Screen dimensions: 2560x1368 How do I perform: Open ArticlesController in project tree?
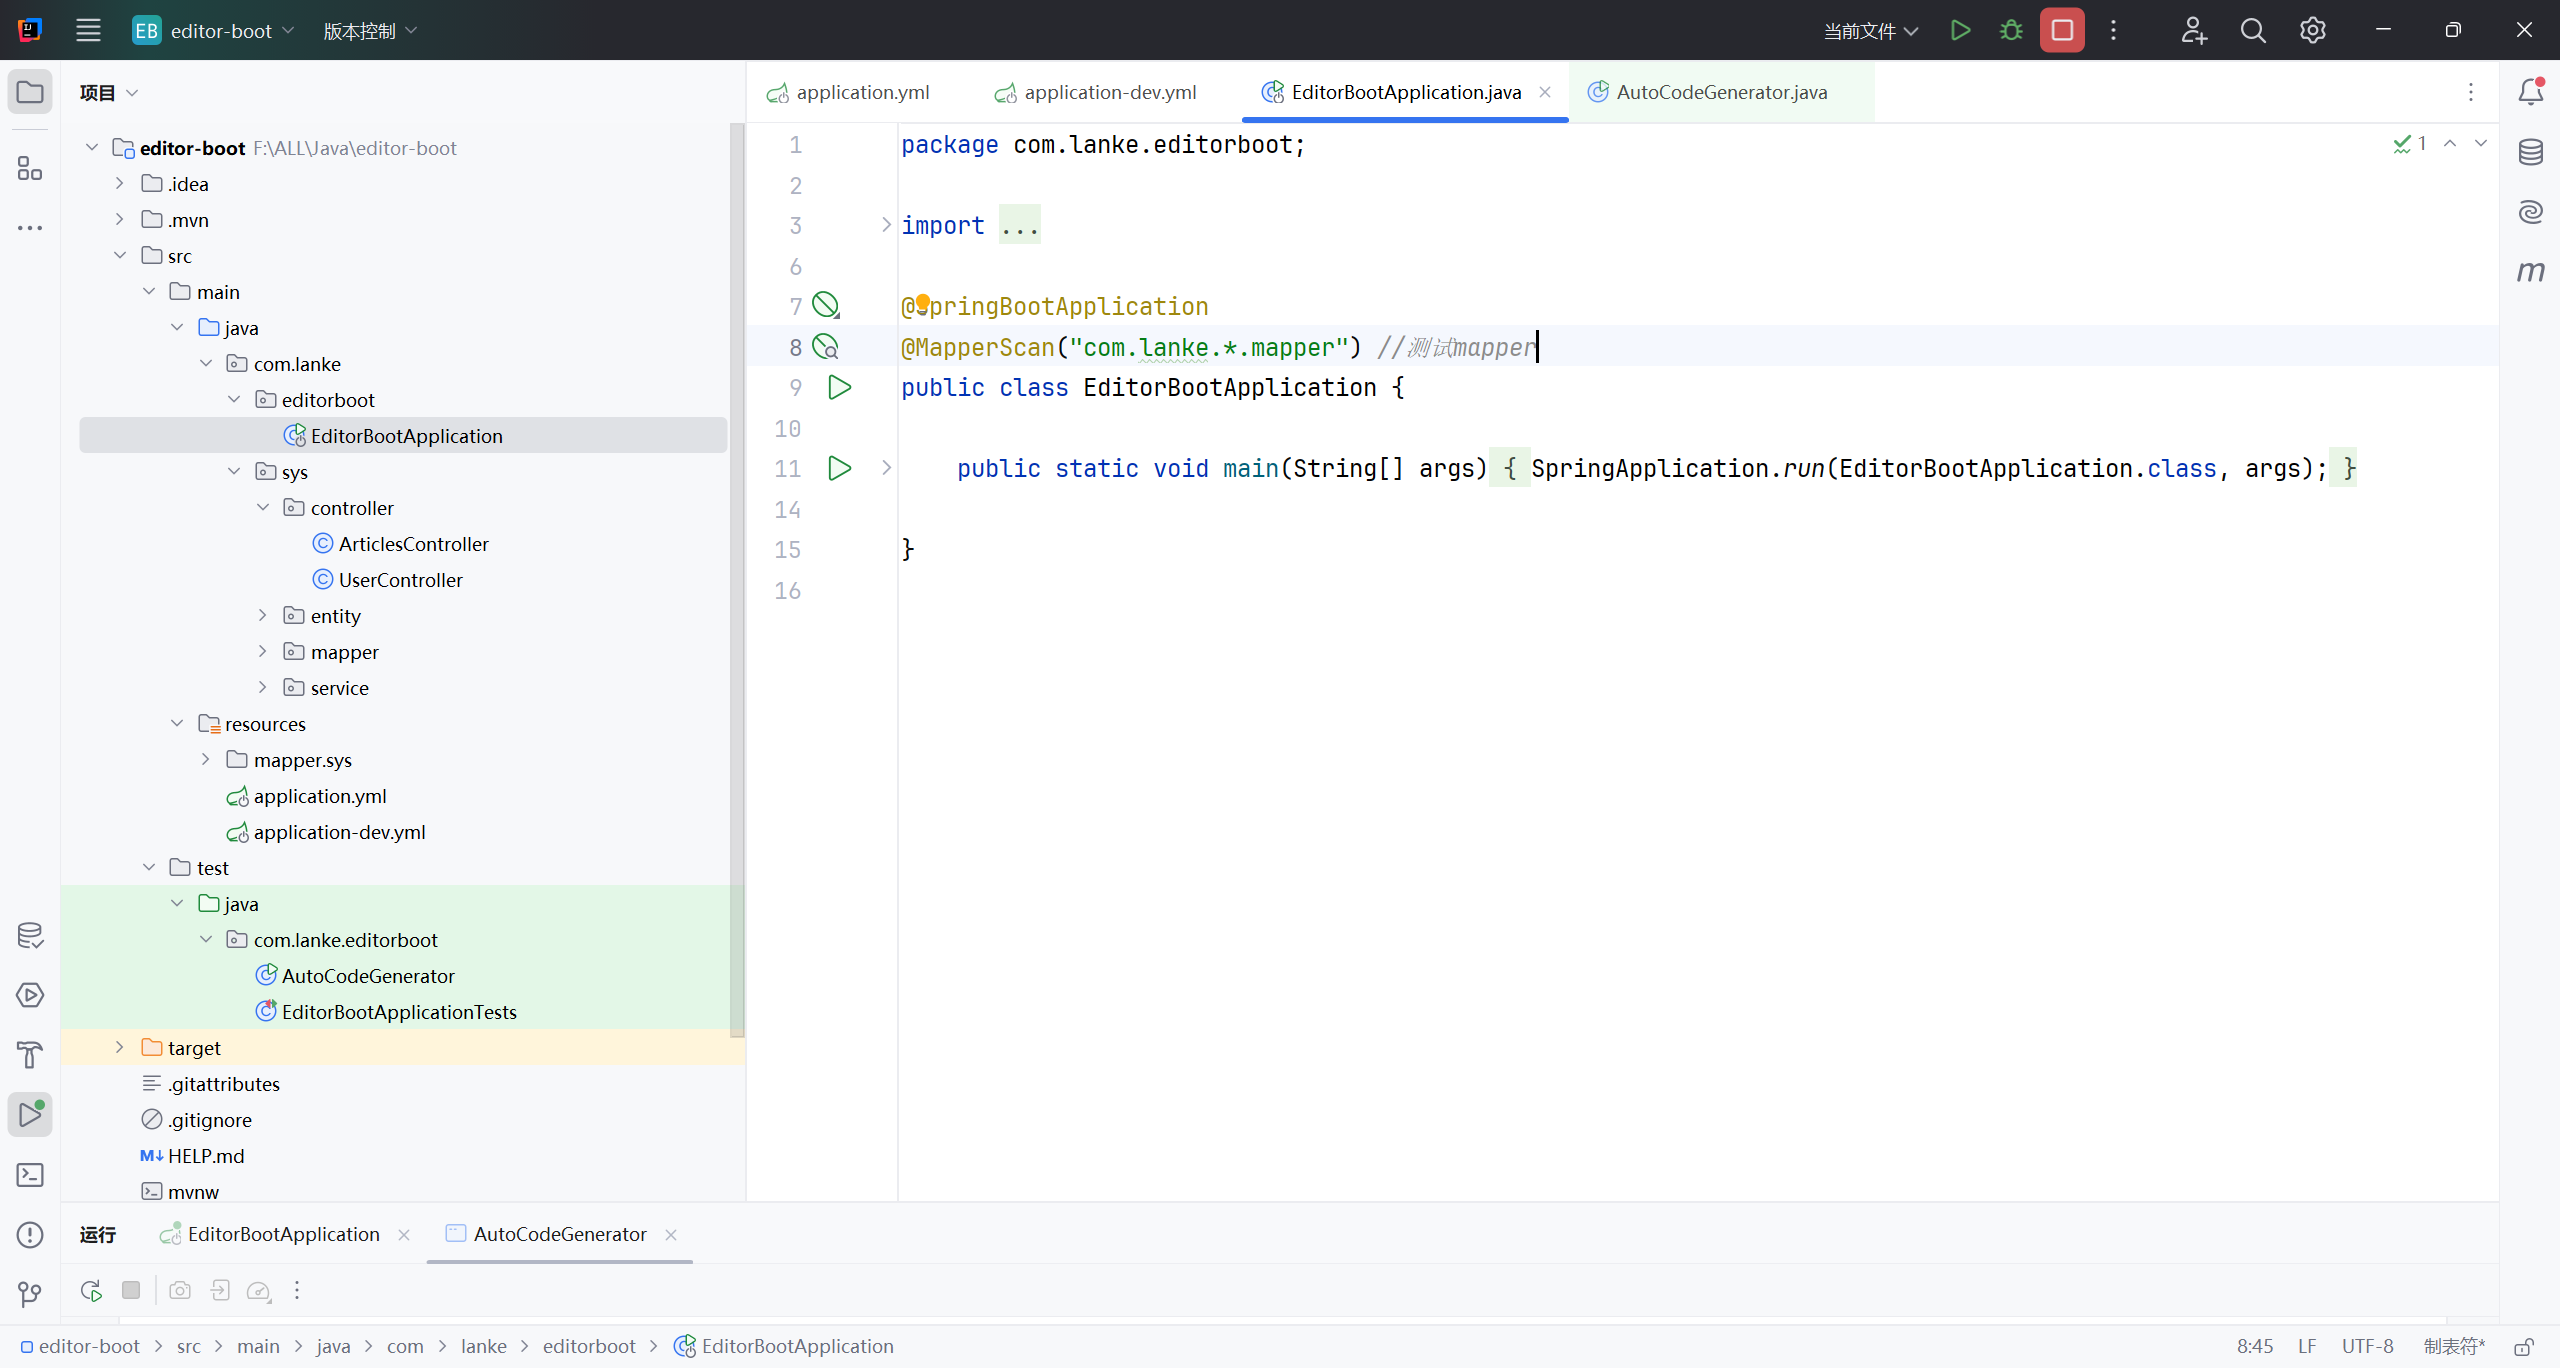(413, 543)
